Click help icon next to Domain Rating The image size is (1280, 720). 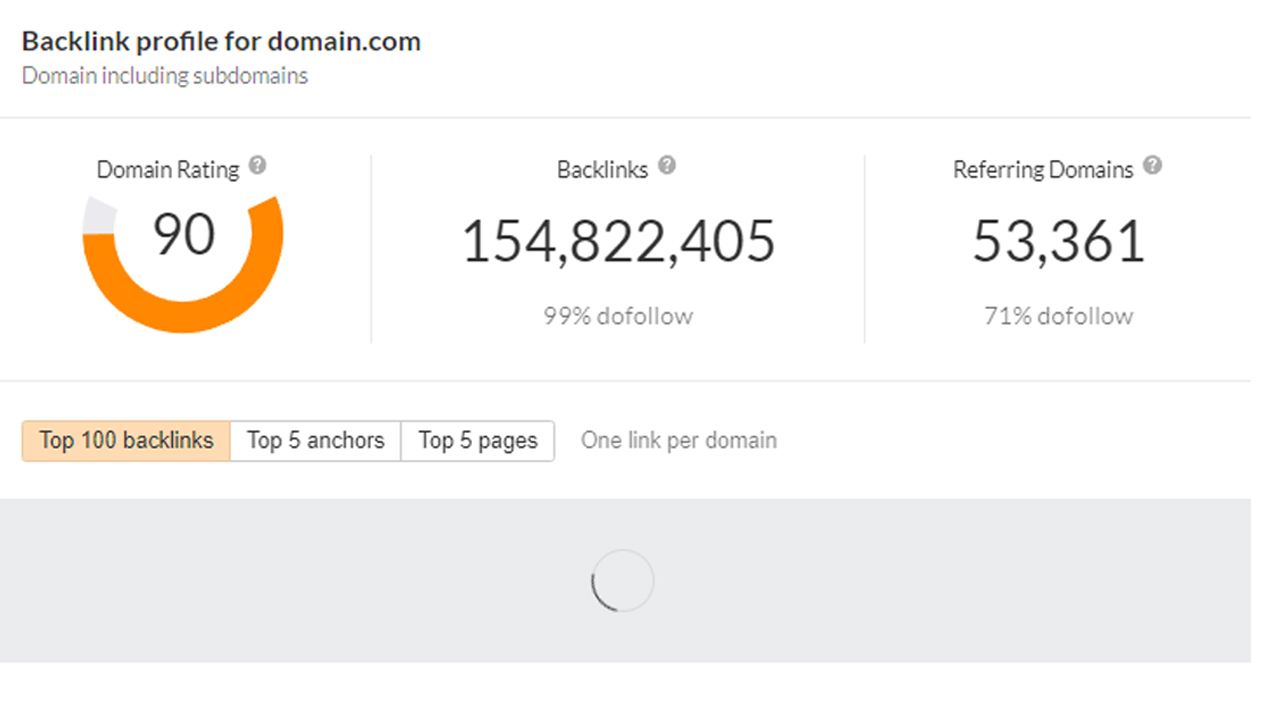[258, 165]
